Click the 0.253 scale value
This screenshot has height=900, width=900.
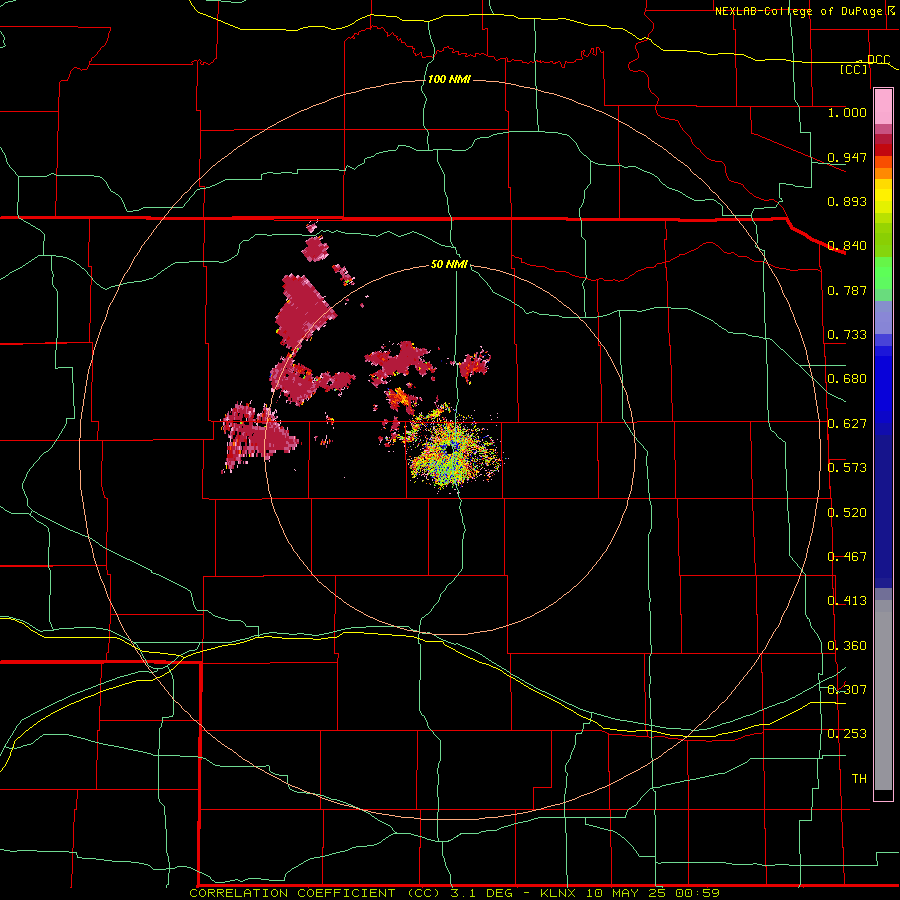click(847, 734)
